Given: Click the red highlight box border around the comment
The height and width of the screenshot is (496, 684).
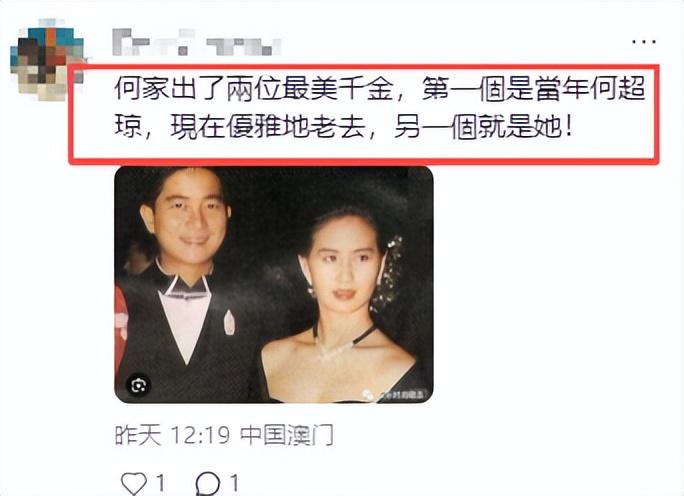Looking at the screenshot, I should tap(364, 67).
